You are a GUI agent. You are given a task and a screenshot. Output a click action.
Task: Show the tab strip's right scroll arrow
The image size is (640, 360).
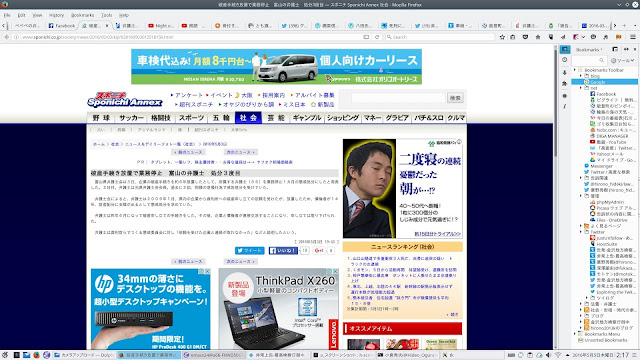click(x=615, y=25)
